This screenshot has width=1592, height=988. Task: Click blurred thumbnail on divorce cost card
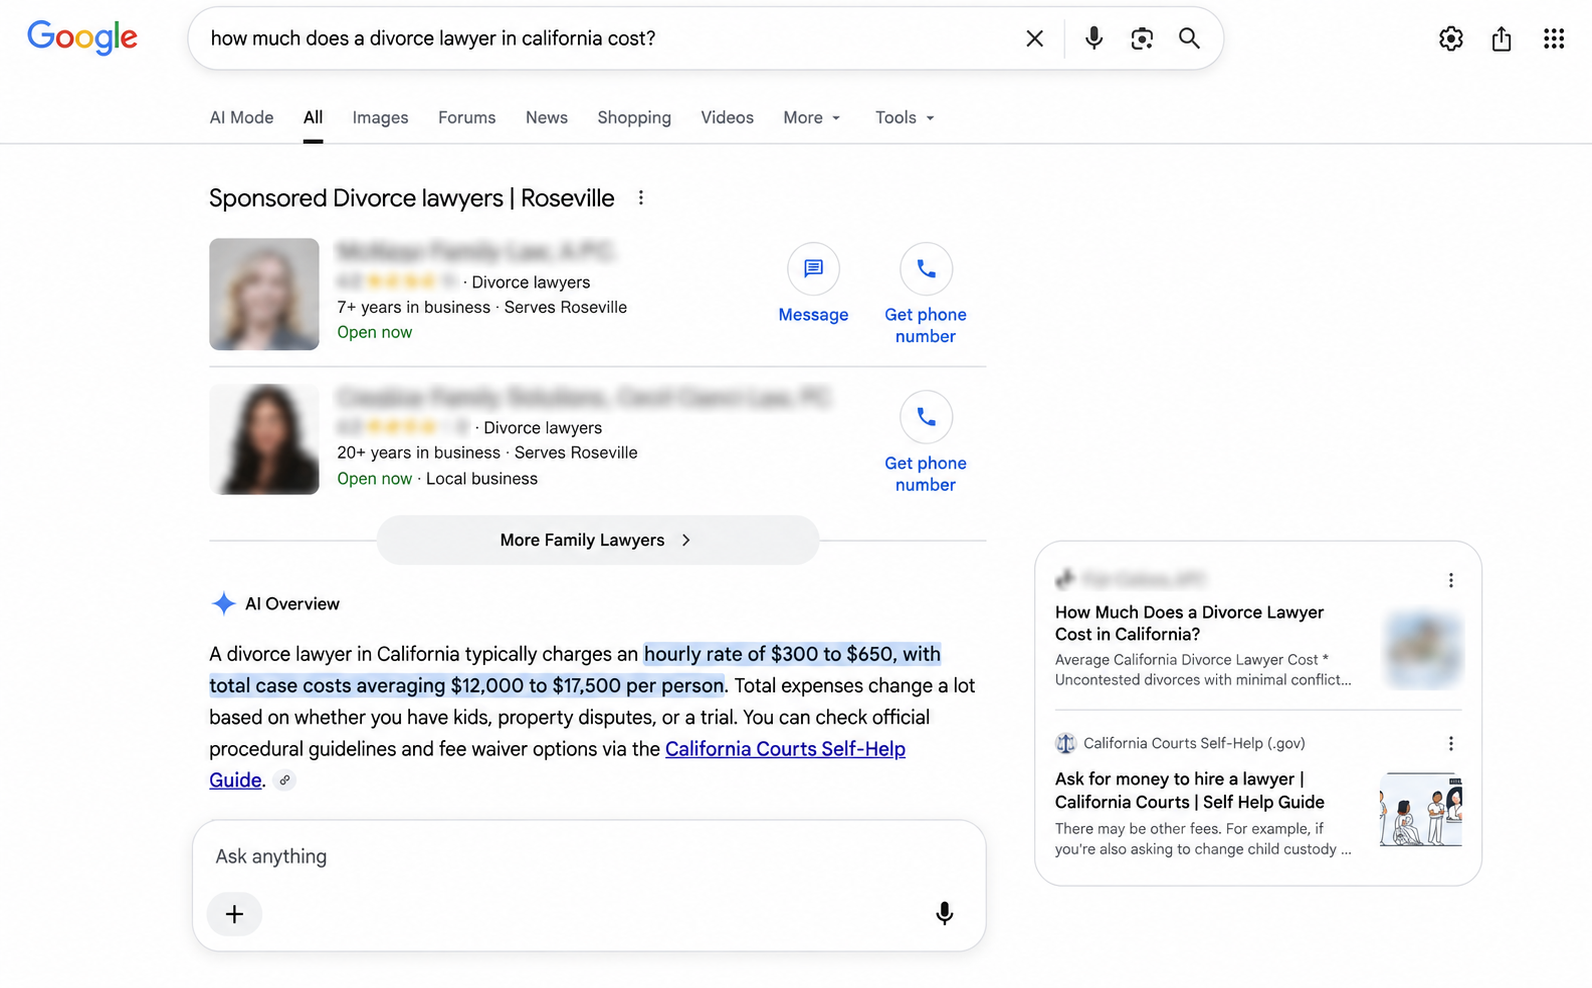[1423, 650]
